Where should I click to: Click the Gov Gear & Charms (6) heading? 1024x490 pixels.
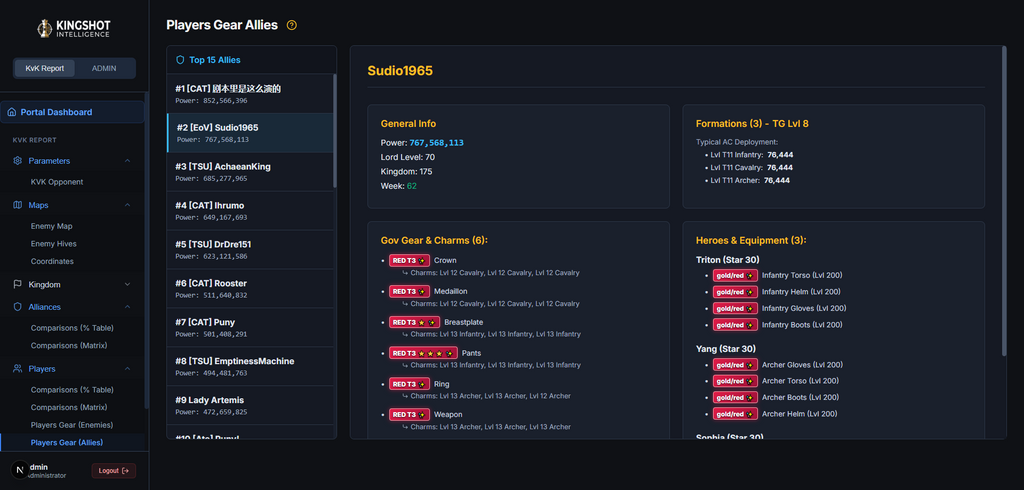tap(434, 240)
